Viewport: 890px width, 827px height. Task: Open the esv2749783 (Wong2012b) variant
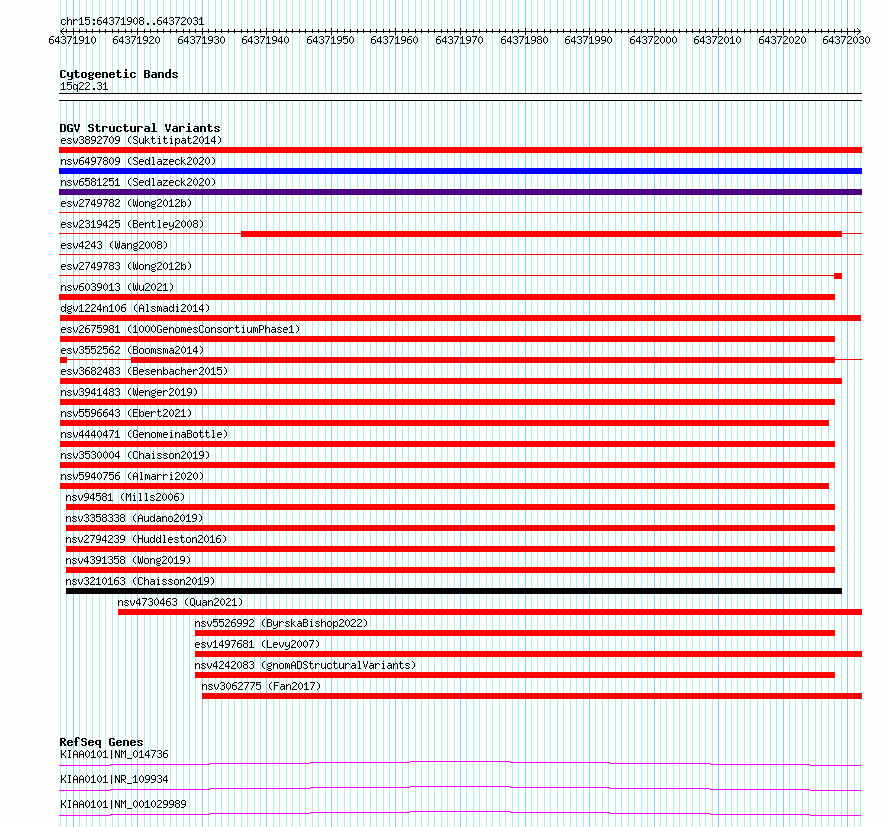click(126, 266)
